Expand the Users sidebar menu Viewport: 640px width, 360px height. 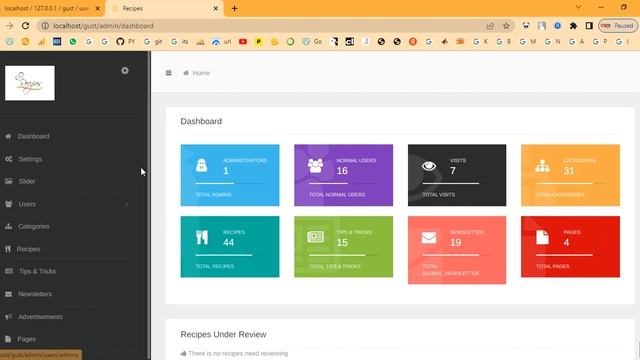(27, 204)
